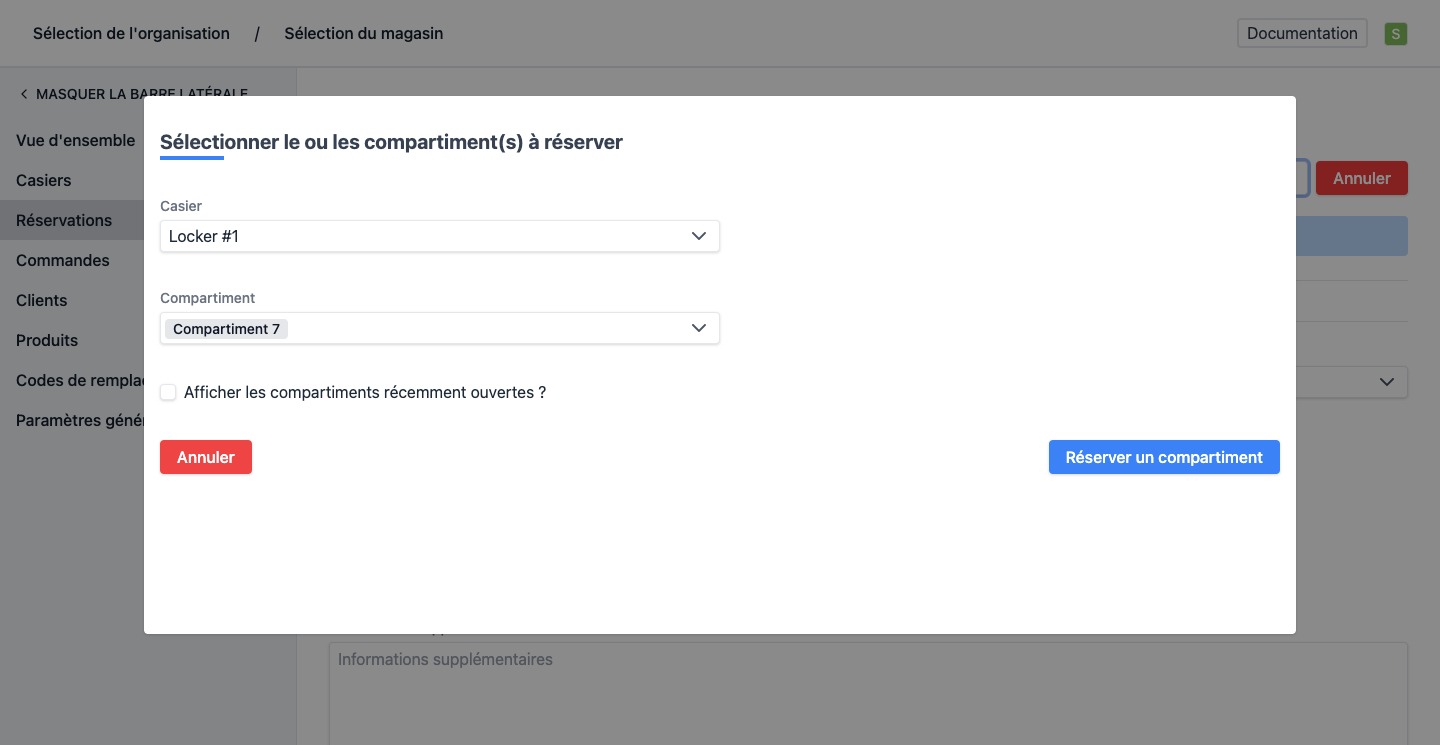Go to Casiers in sidebar

coord(44,181)
